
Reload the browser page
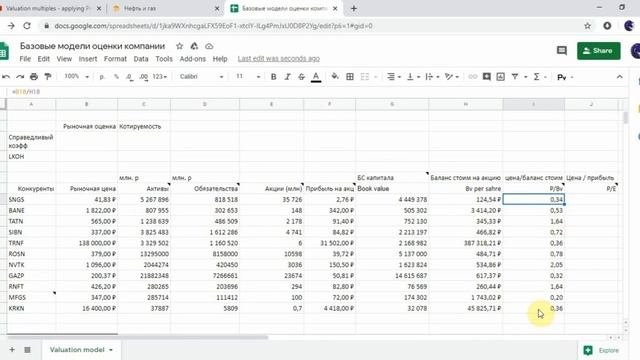(27, 26)
